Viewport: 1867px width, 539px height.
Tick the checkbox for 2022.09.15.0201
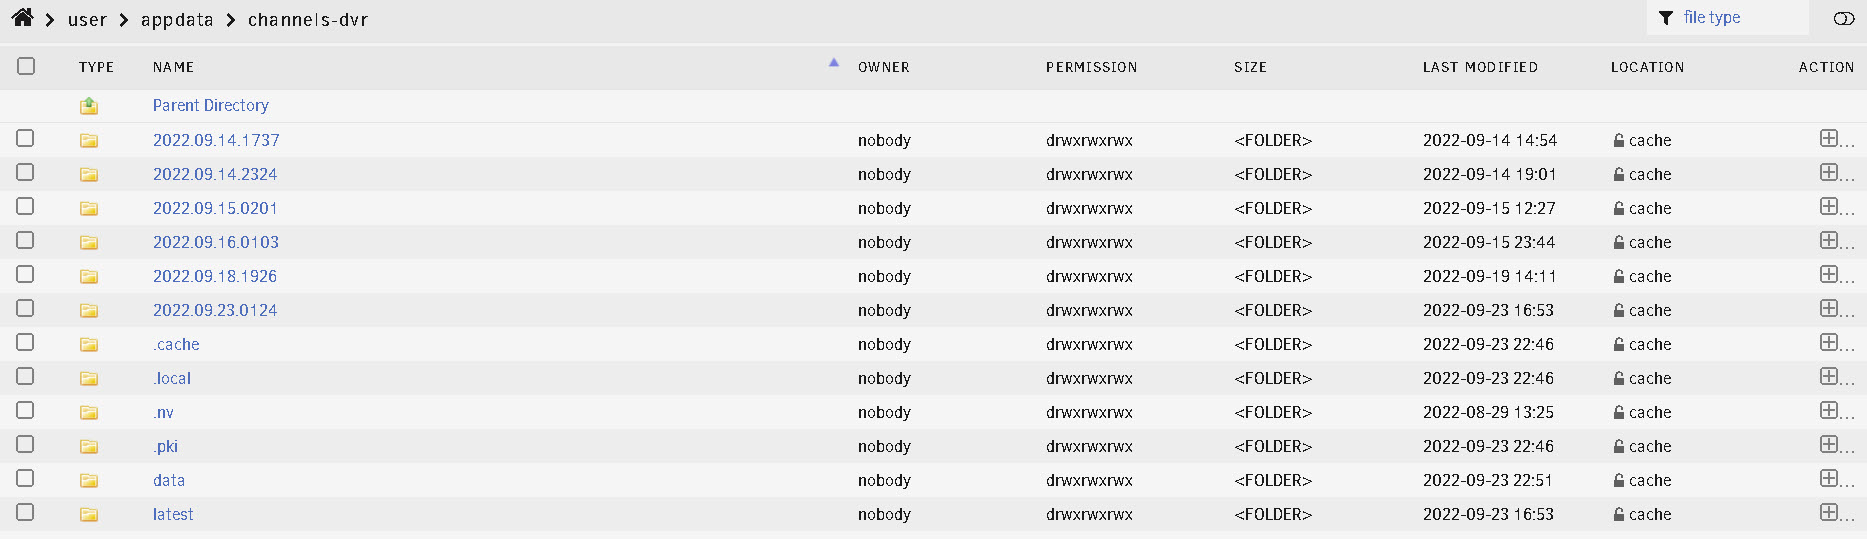26,207
